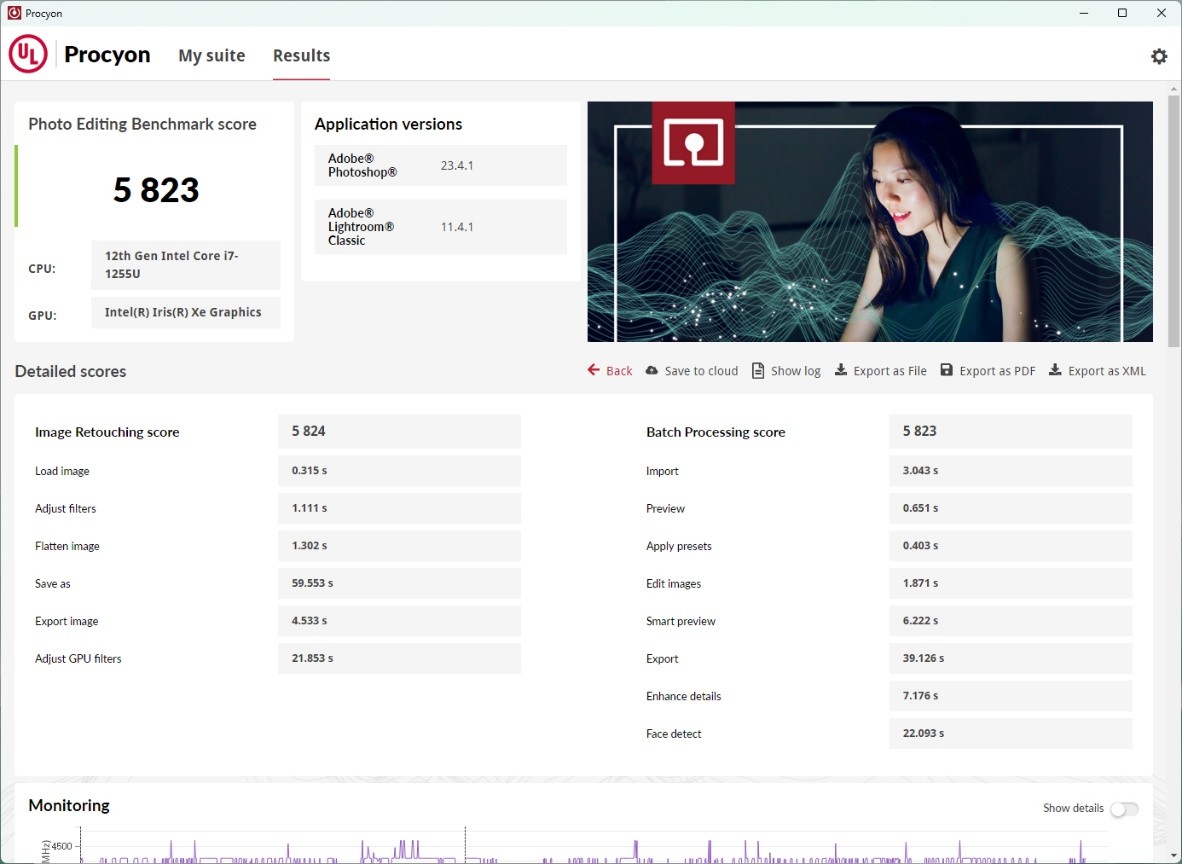Image resolution: width=1182 pixels, height=864 pixels.
Task: Click the Save to cloud icon
Action: [652, 371]
